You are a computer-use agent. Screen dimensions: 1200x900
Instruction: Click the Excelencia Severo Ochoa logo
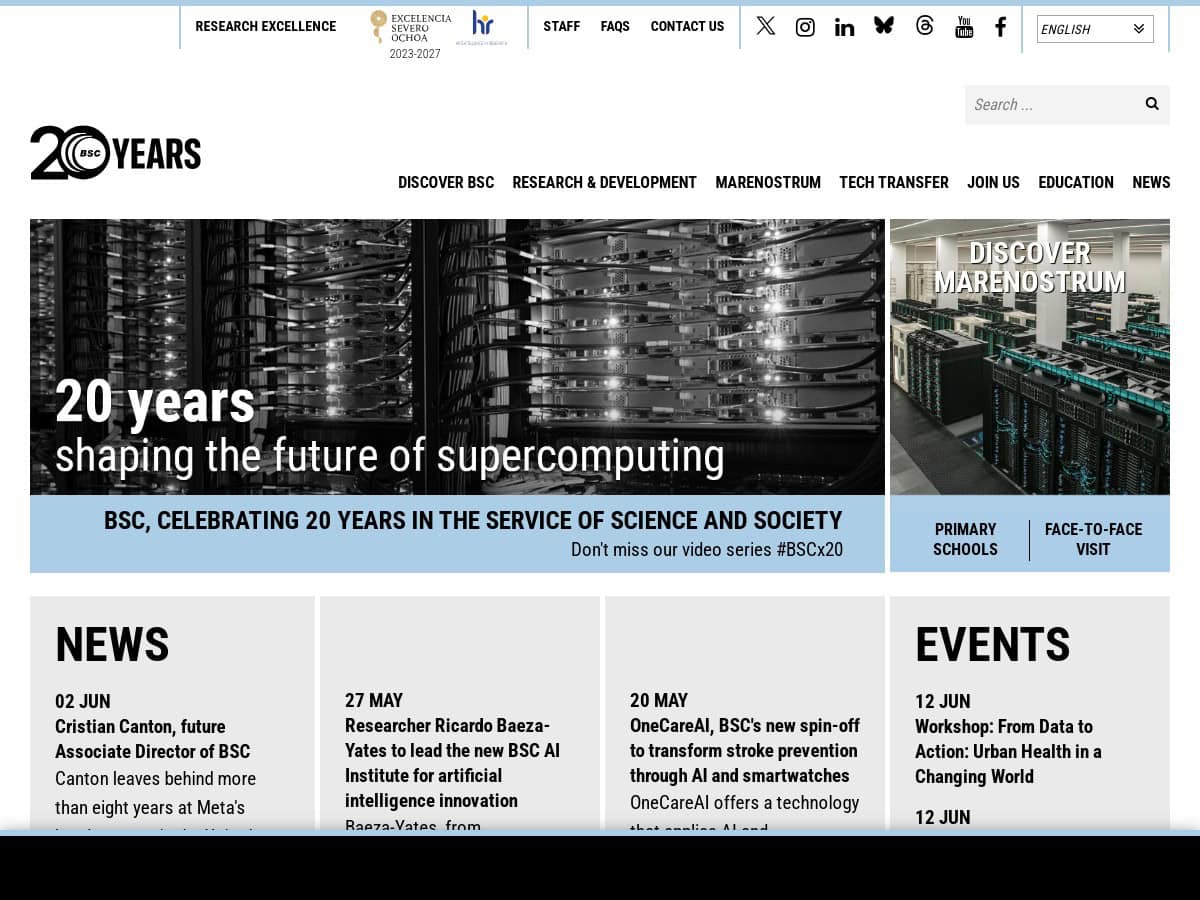click(x=410, y=27)
